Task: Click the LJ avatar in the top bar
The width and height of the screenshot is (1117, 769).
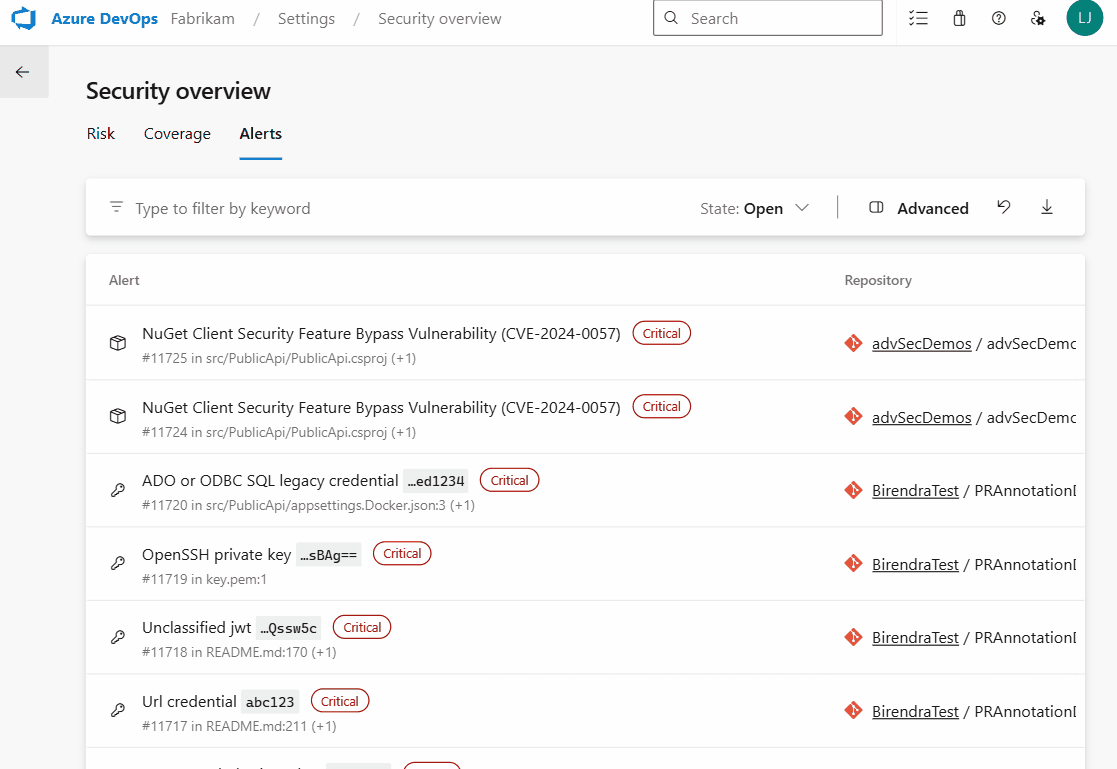Action: point(1085,17)
